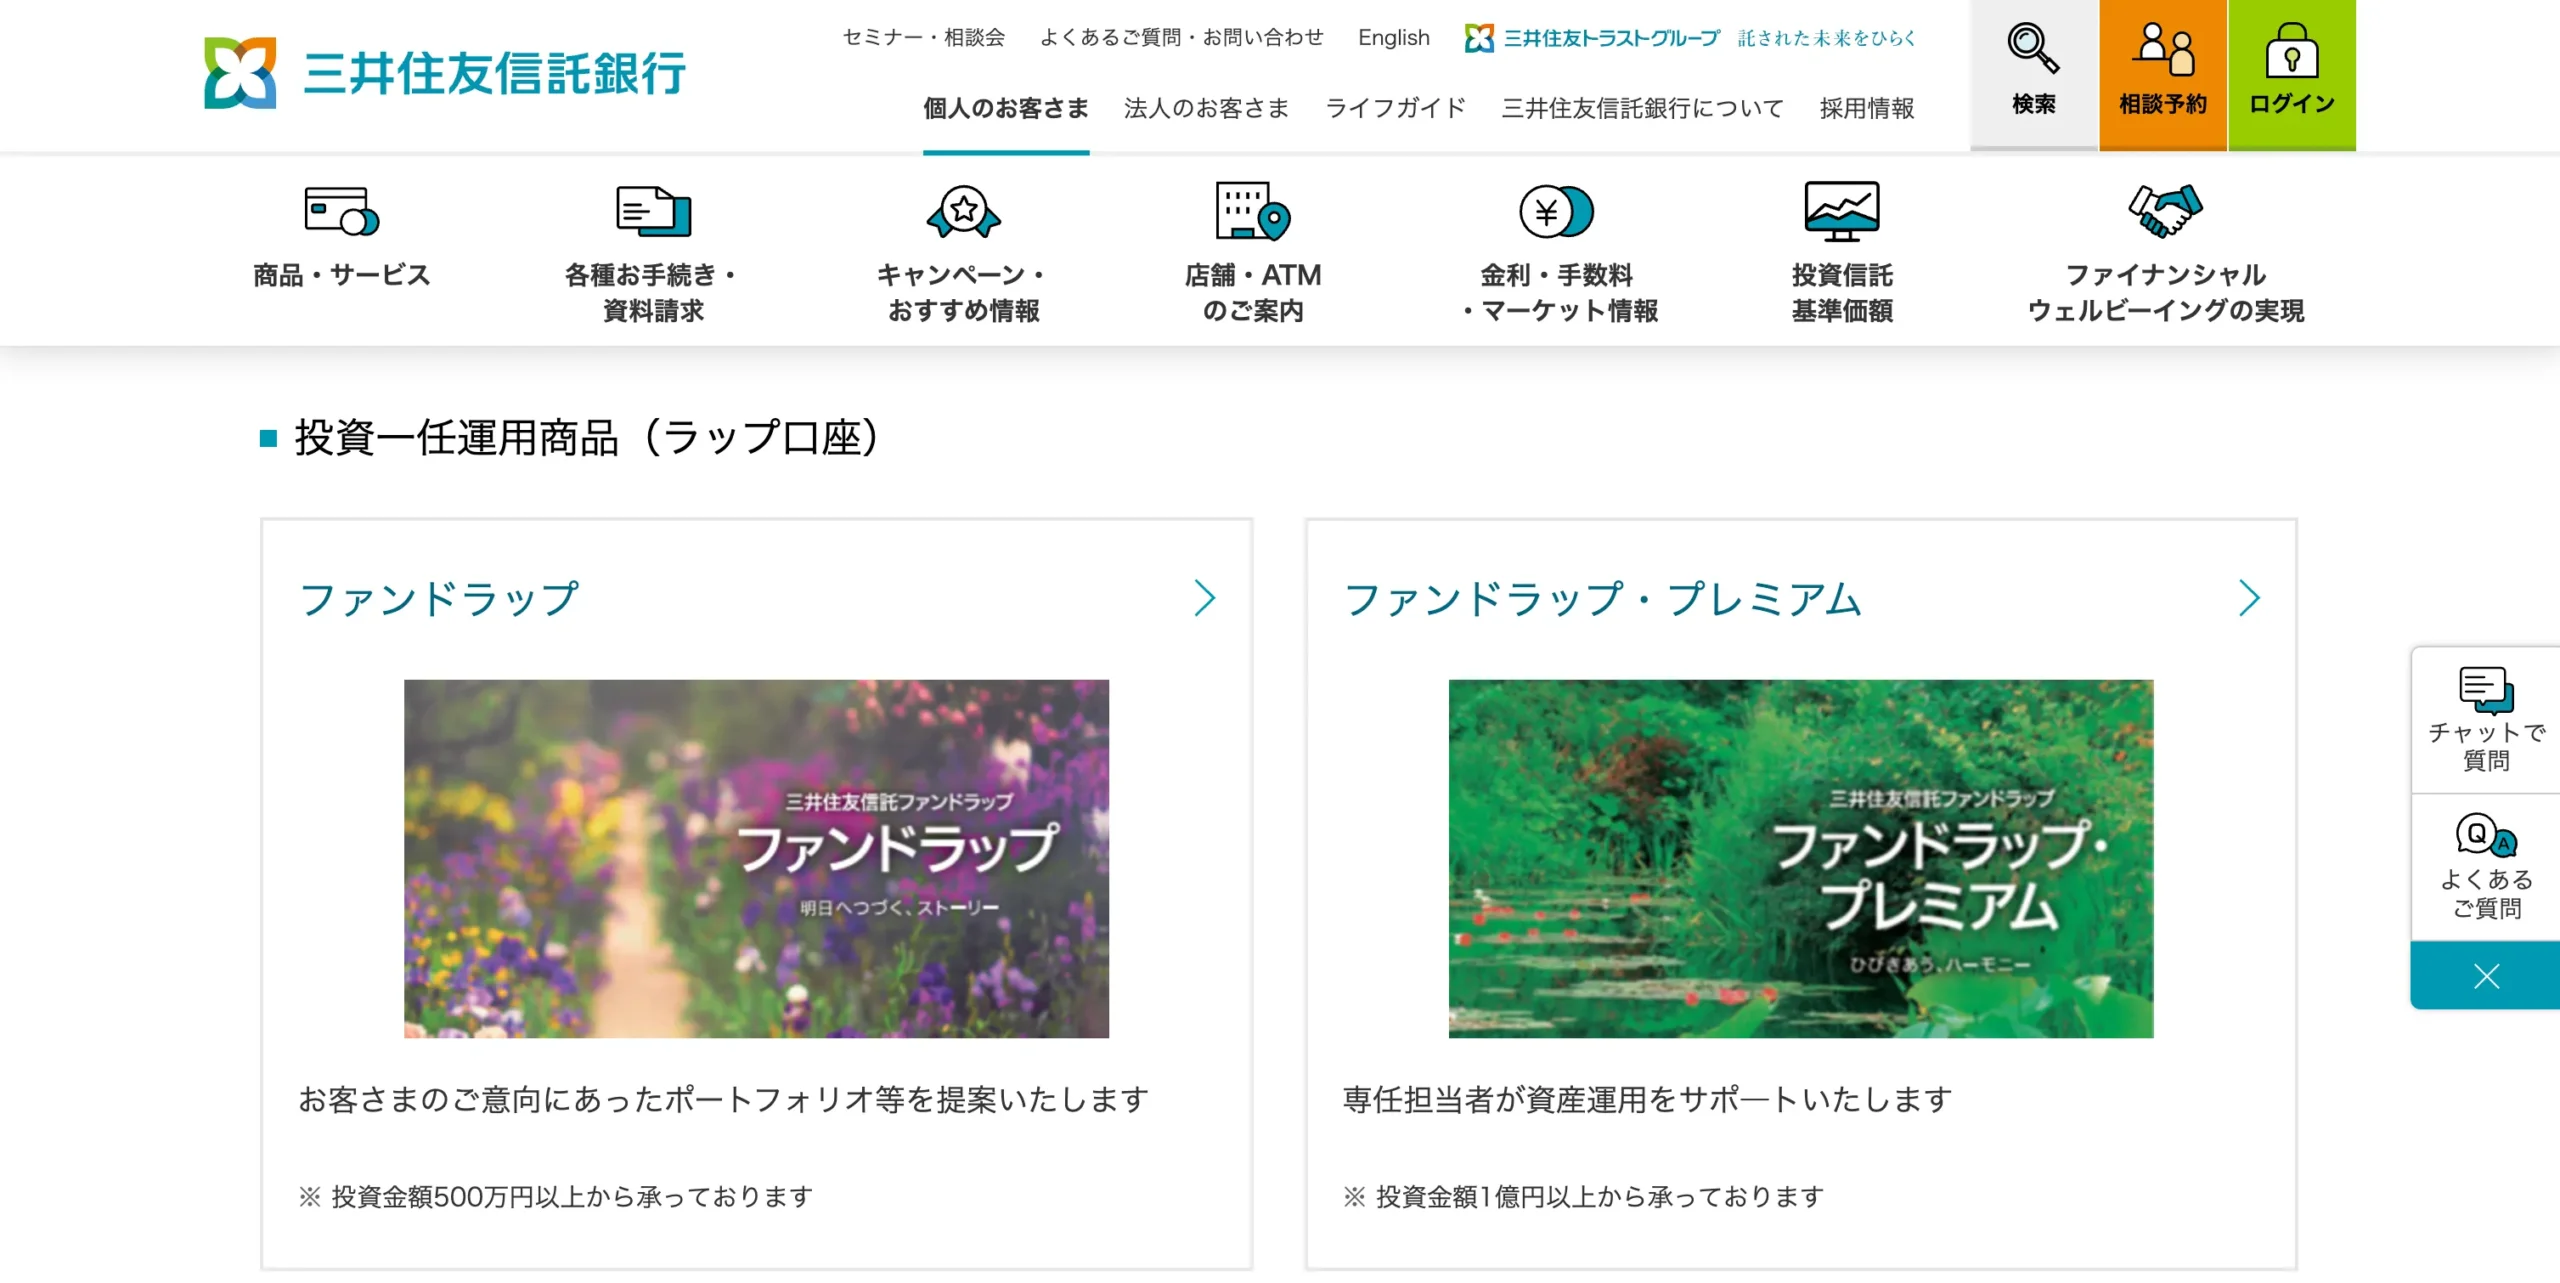Screen dimensions: 2560x1283
Task: Collapse the side widget with the X button
Action: (x=2486, y=975)
